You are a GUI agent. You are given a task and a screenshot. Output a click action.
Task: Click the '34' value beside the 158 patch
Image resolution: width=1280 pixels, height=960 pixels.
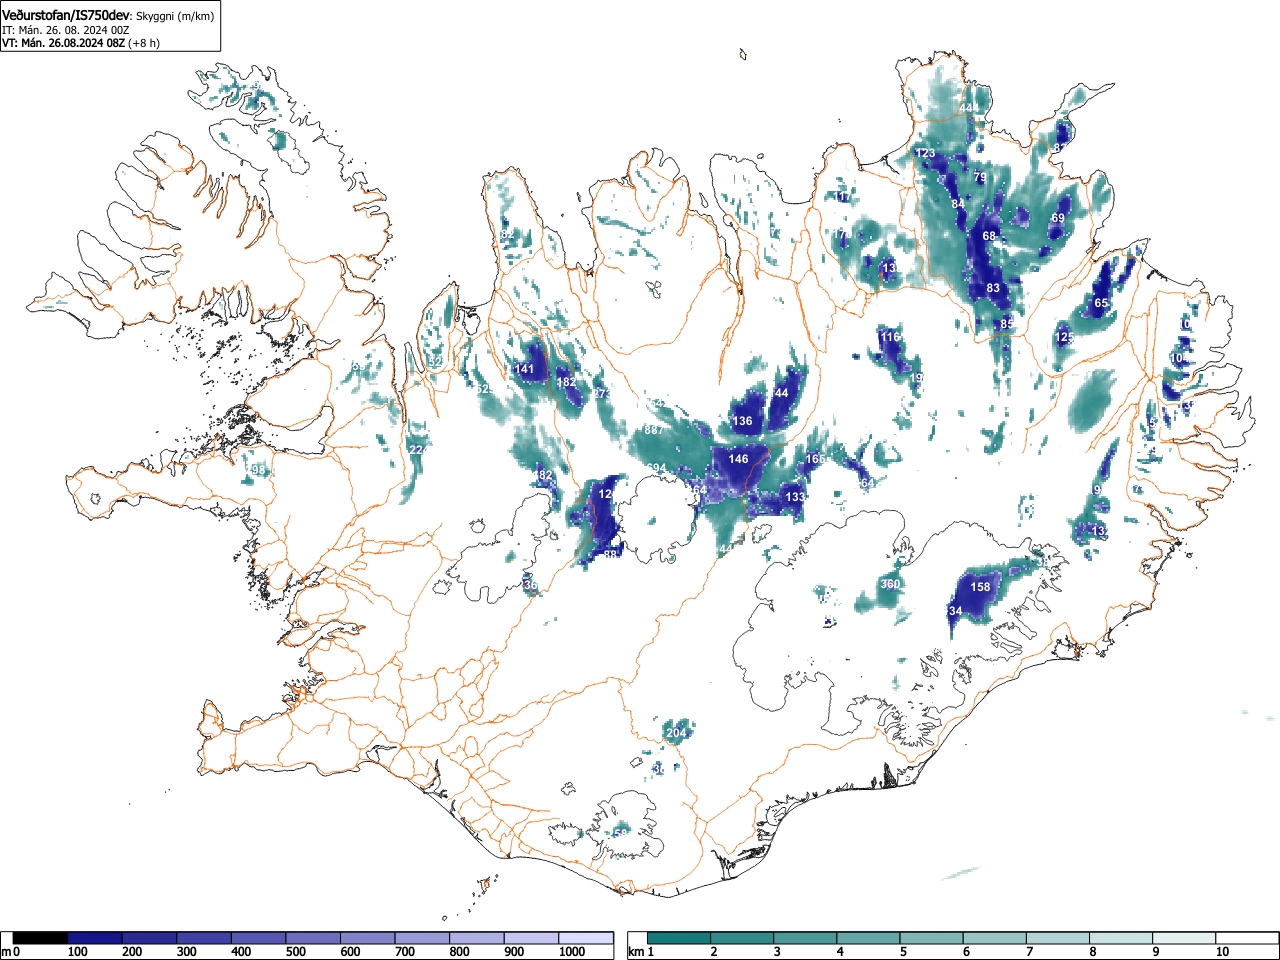tap(955, 611)
